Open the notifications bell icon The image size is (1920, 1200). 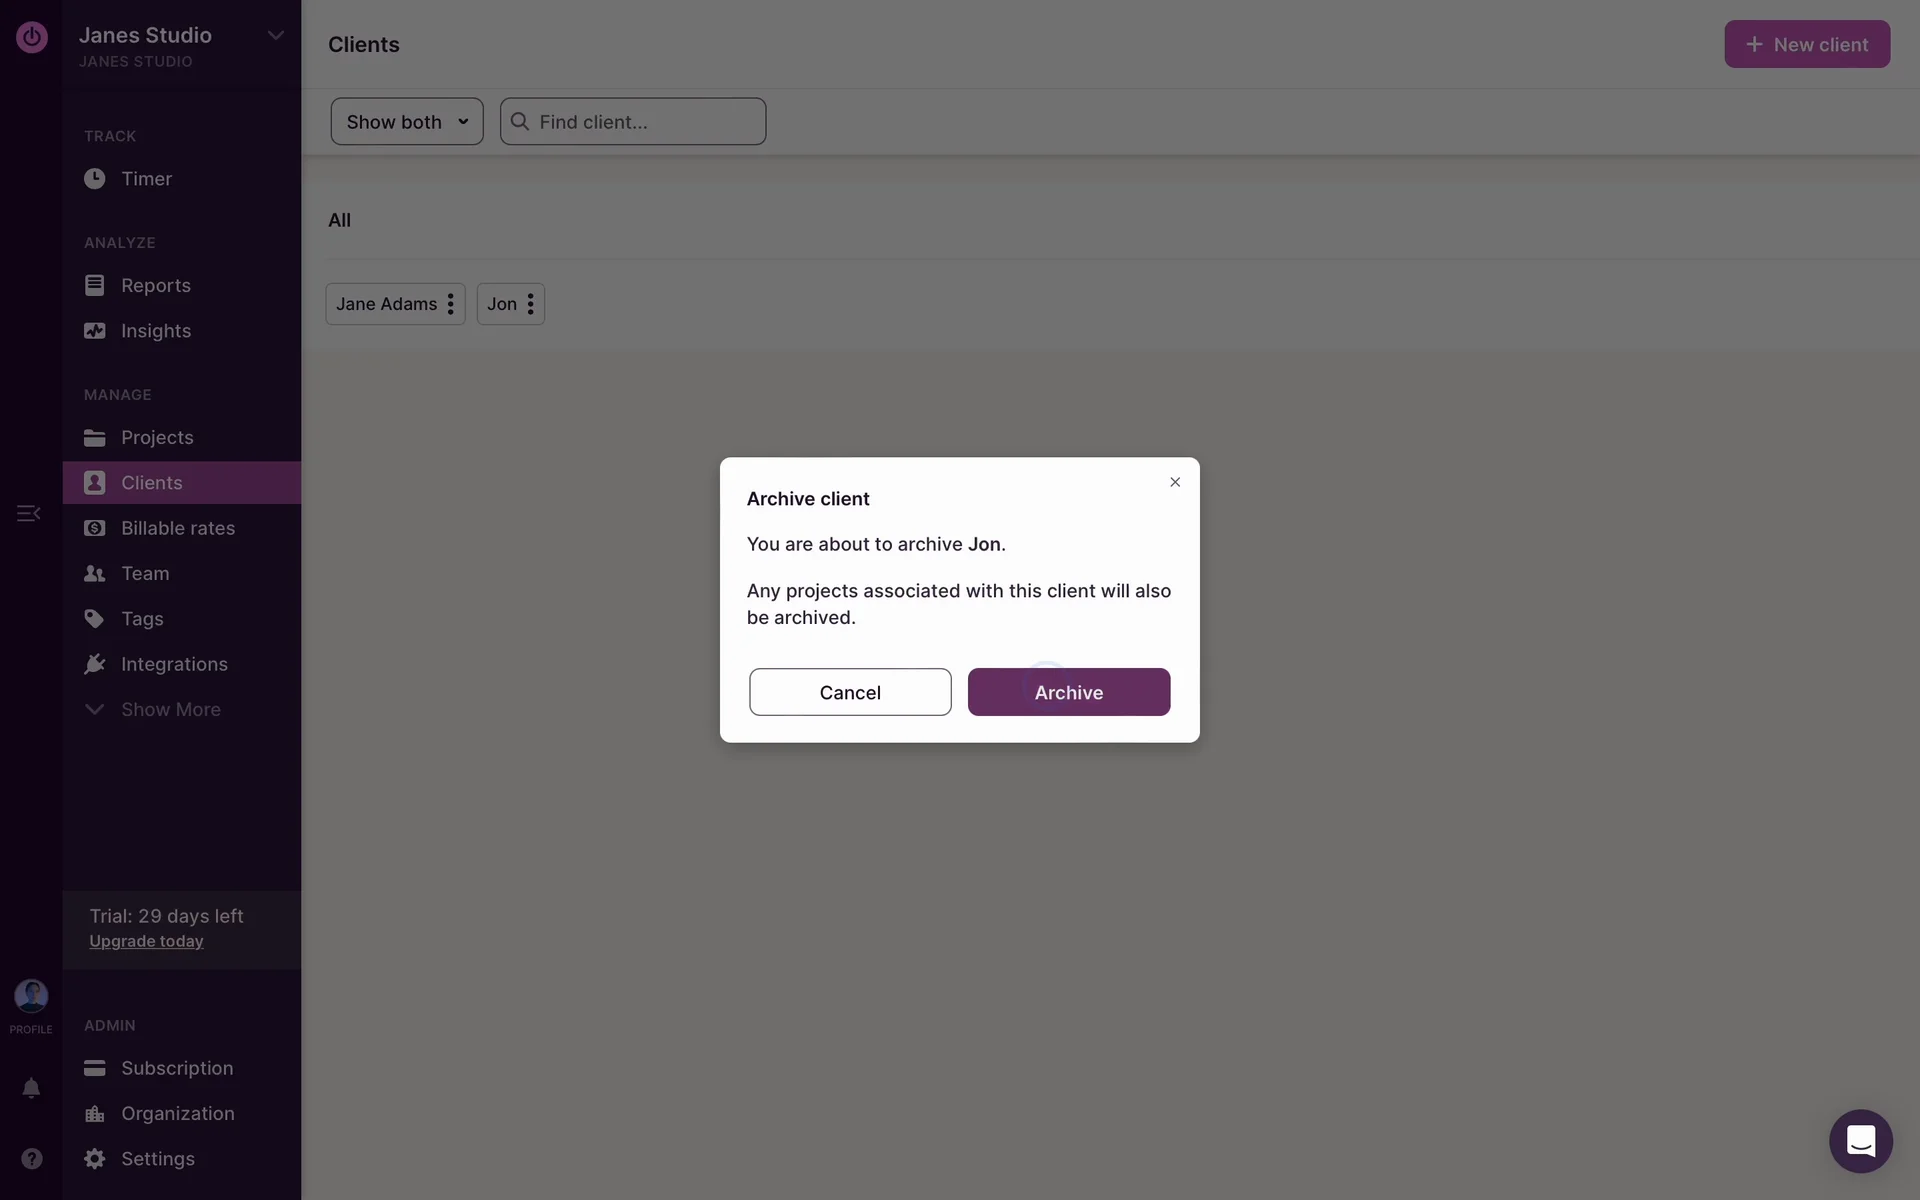(31, 1088)
